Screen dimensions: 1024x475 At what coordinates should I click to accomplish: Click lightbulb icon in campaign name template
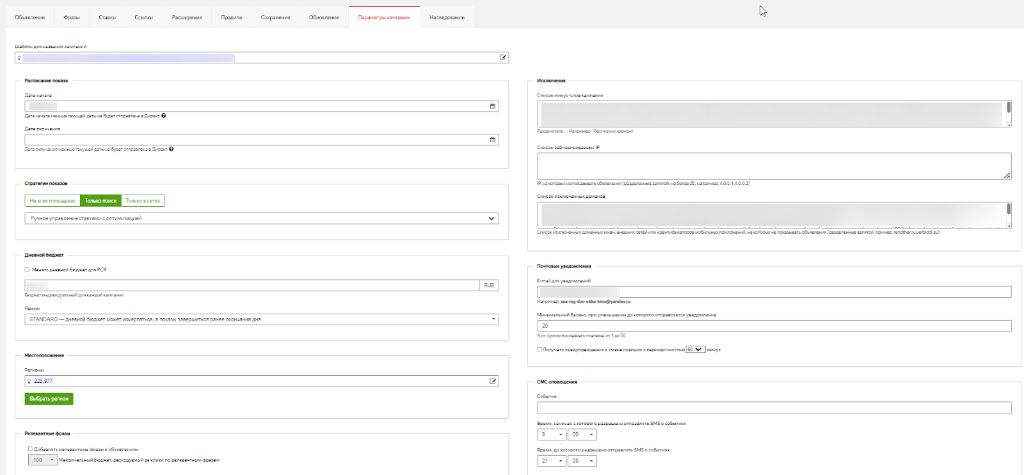pyautogui.click(x=19, y=58)
